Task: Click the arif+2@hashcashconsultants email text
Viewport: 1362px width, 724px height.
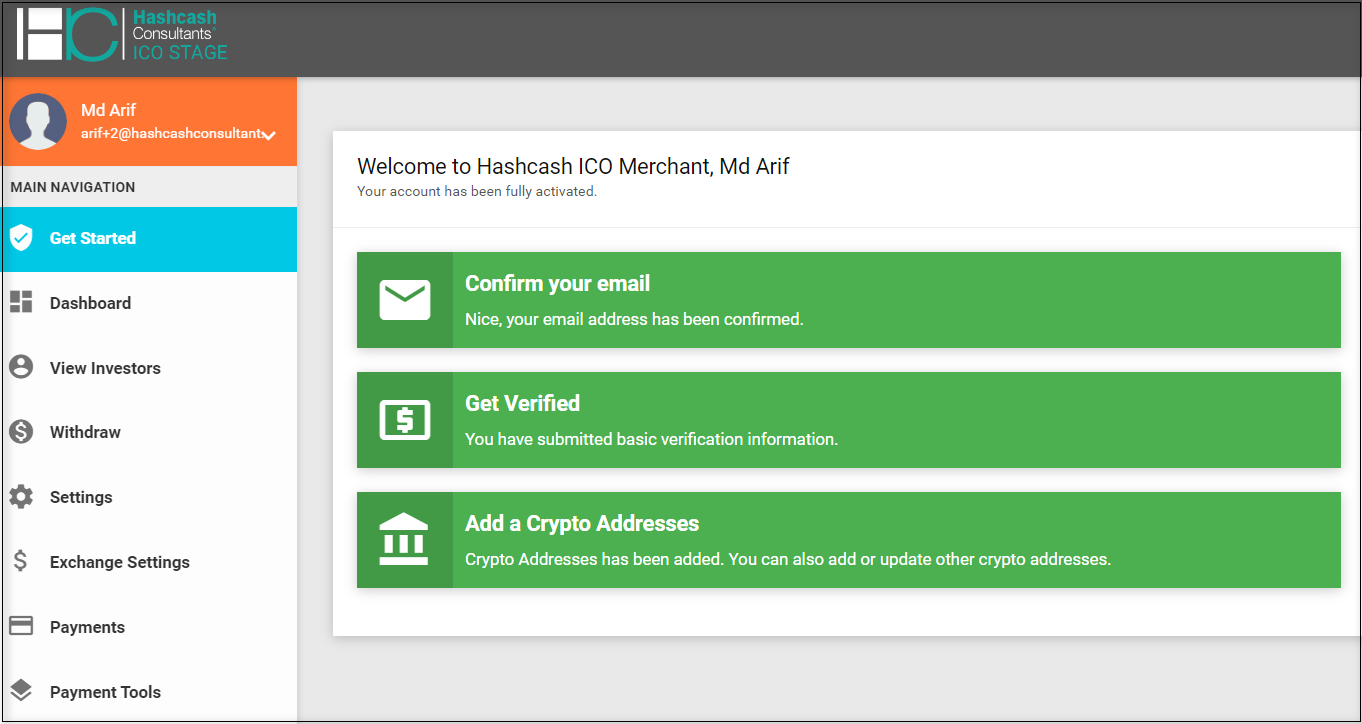Action: (171, 133)
